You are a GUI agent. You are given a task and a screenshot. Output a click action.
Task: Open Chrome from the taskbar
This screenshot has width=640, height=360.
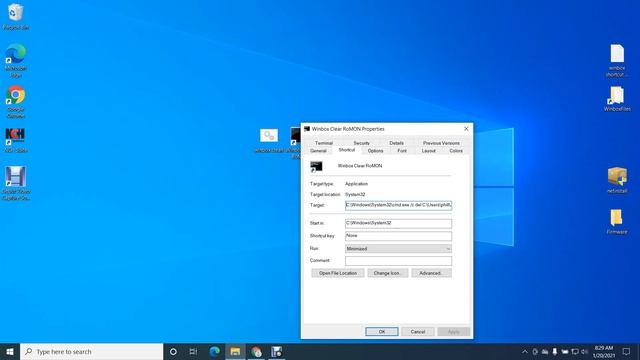(256, 351)
